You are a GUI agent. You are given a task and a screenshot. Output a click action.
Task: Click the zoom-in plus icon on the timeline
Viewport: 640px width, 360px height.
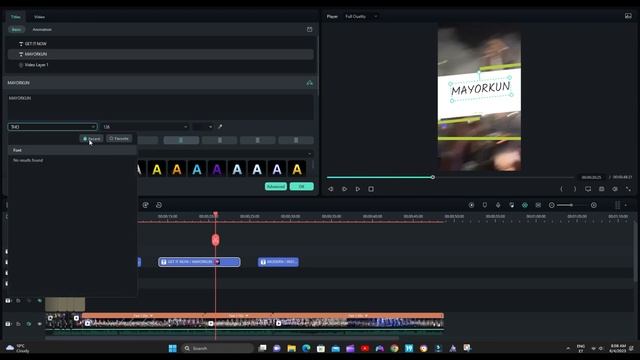(x=594, y=205)
